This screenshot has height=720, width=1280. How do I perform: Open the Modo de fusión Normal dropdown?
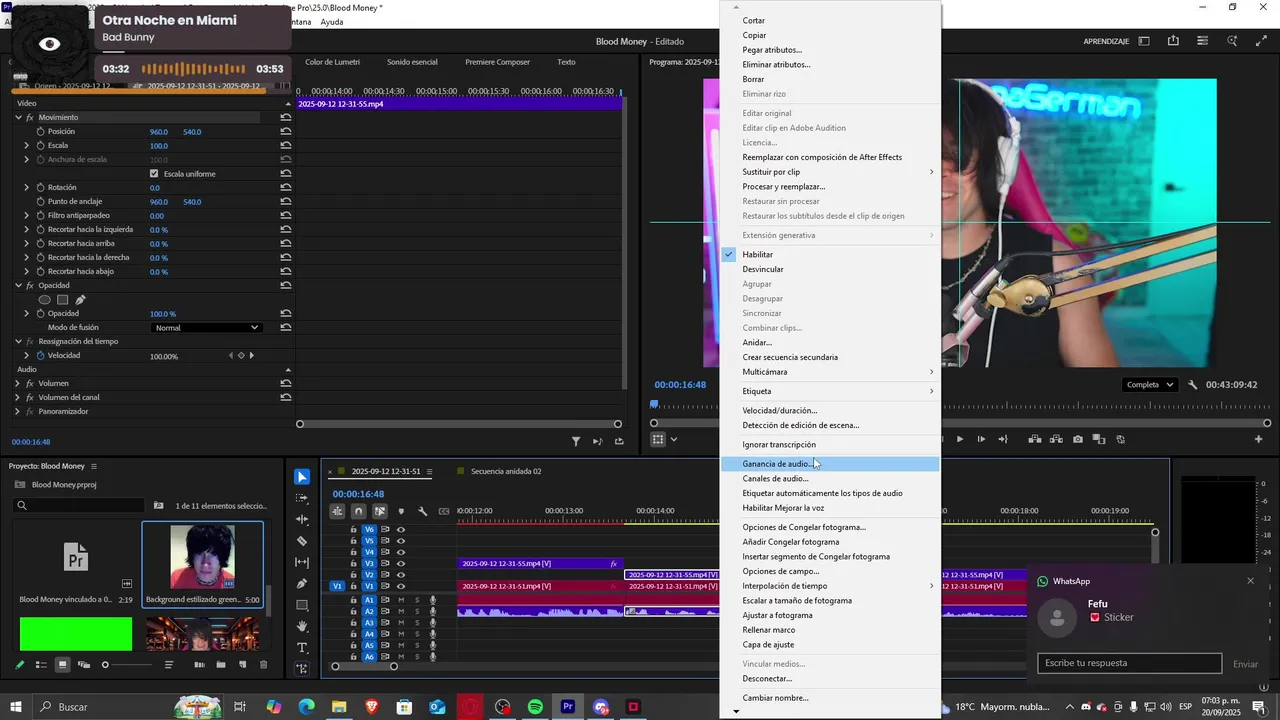pos(206,328)
